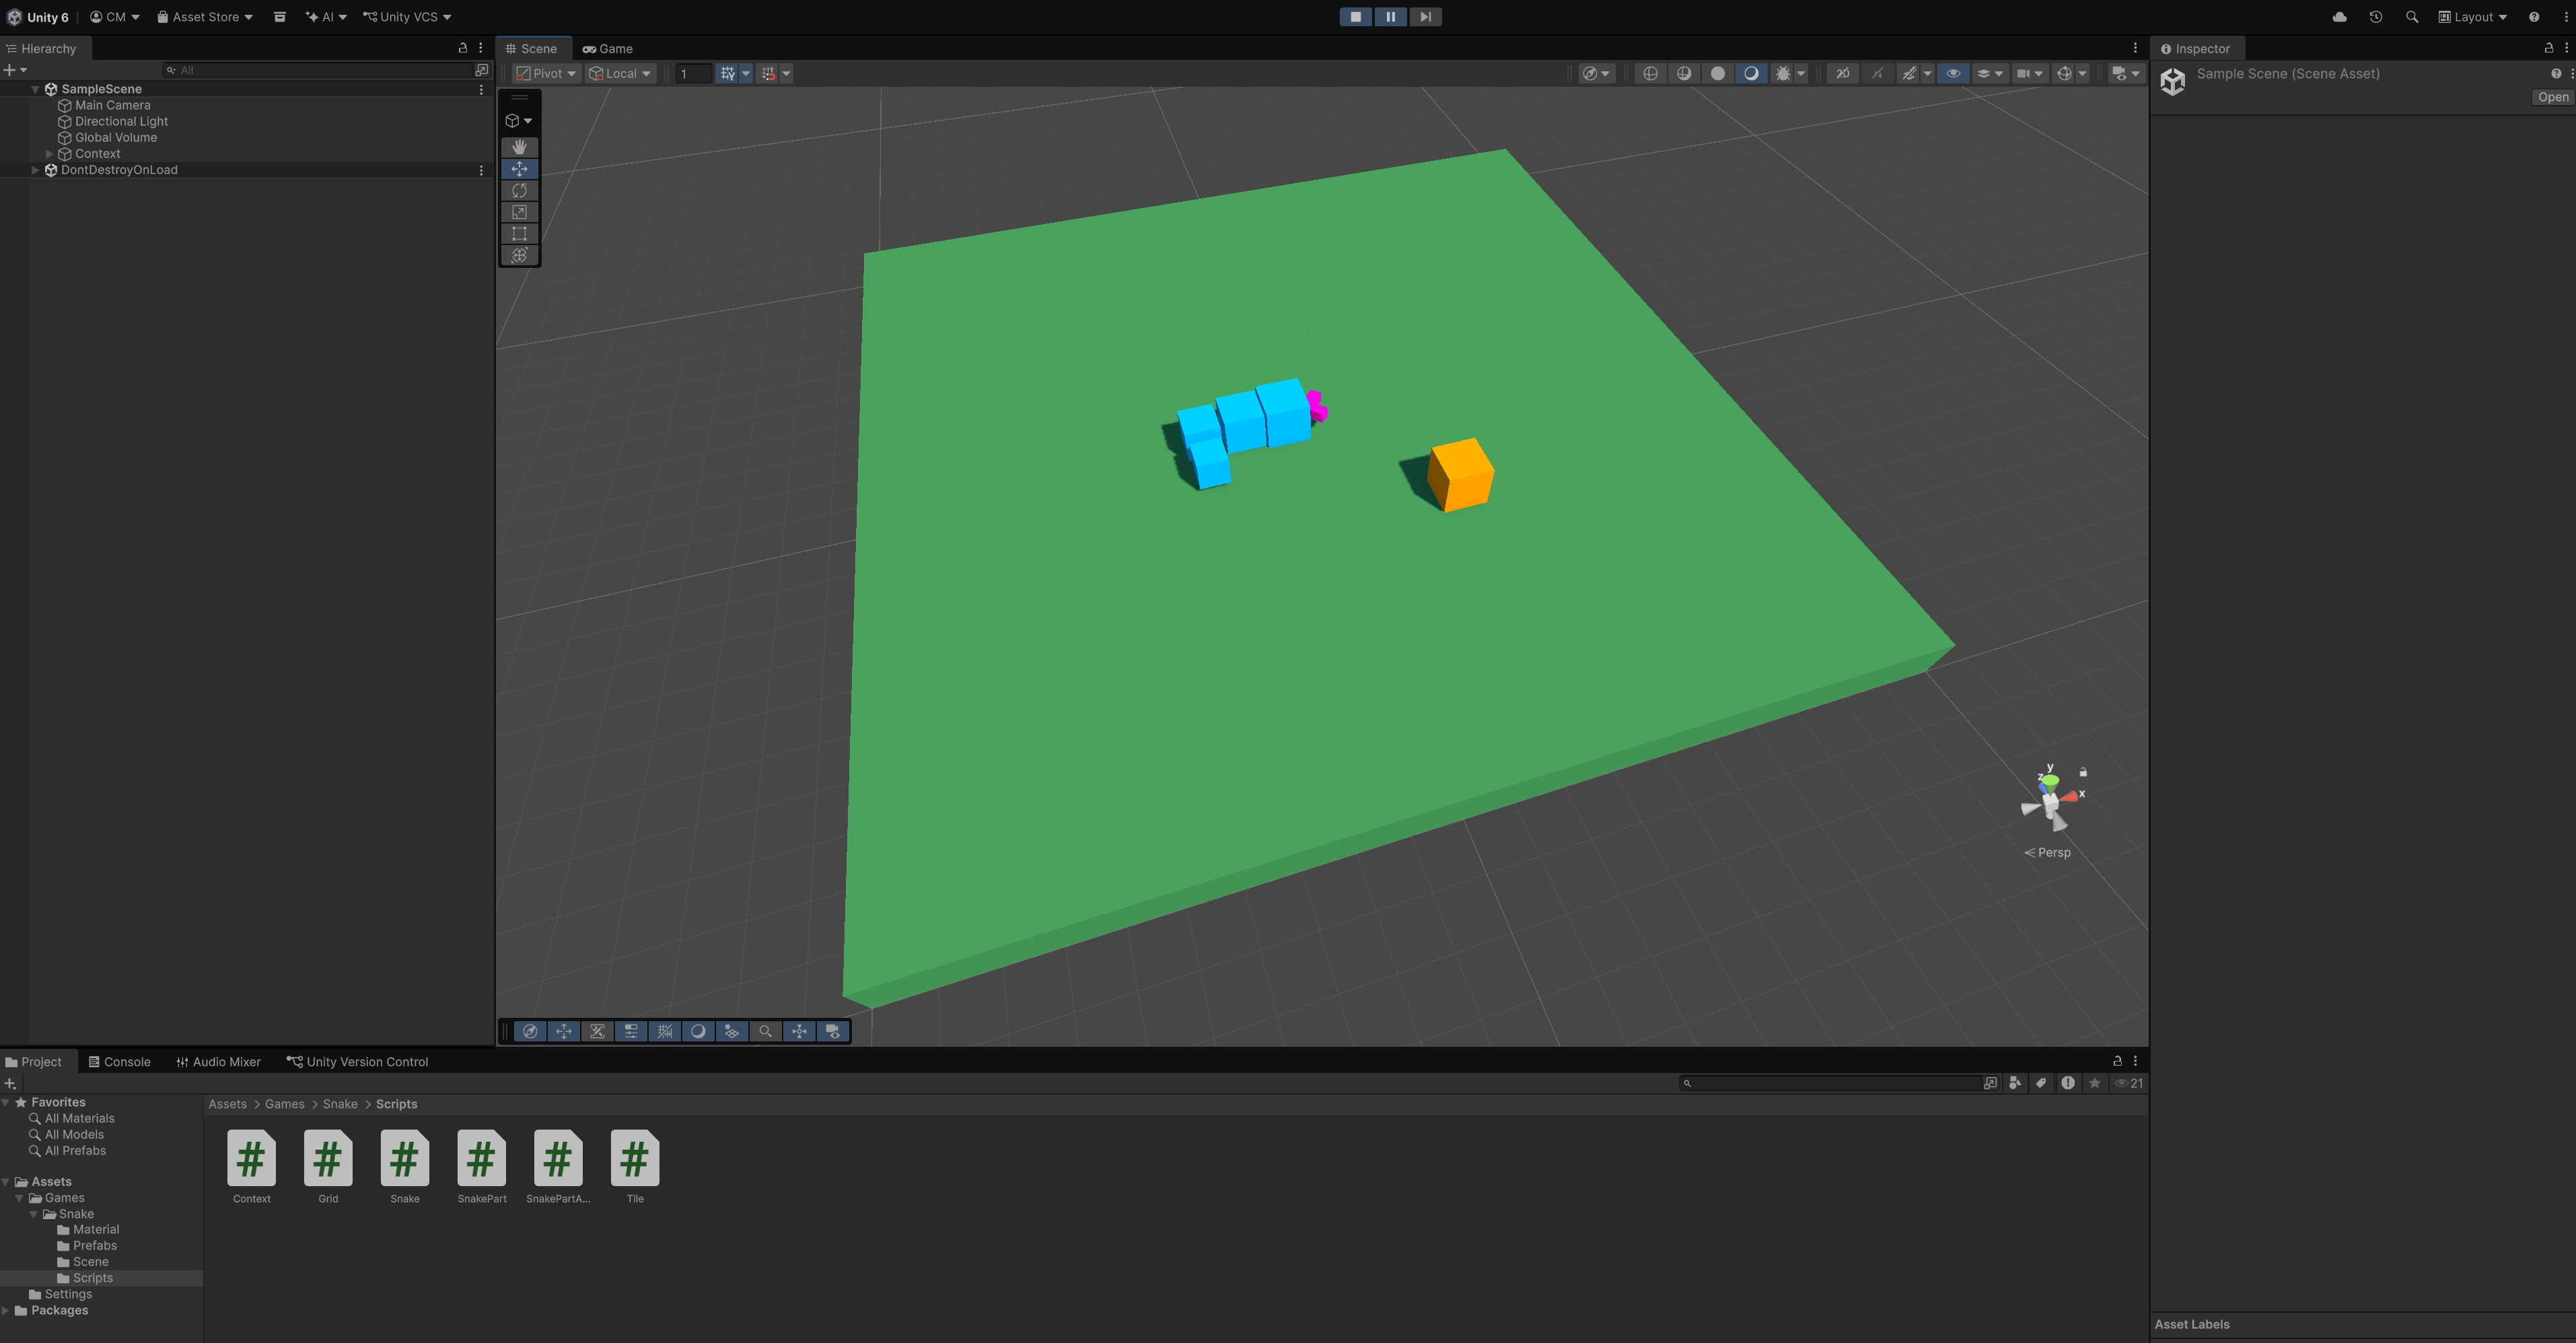The width and height of the screenshot is (2576, 1343).
Task: Select the Scale tool
Action: [519, 212]
